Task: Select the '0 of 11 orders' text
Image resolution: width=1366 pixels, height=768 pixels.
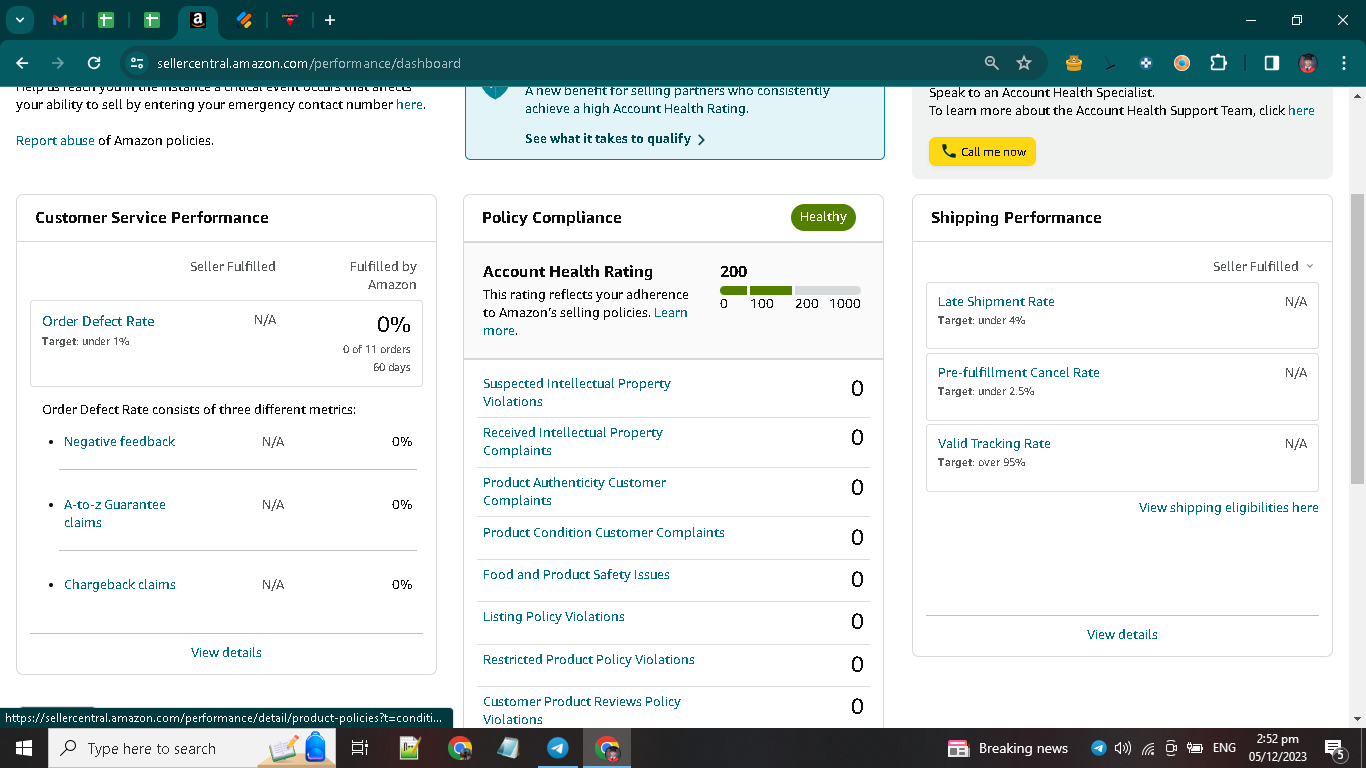Action: pyautogui.click(x=376, y=349)
